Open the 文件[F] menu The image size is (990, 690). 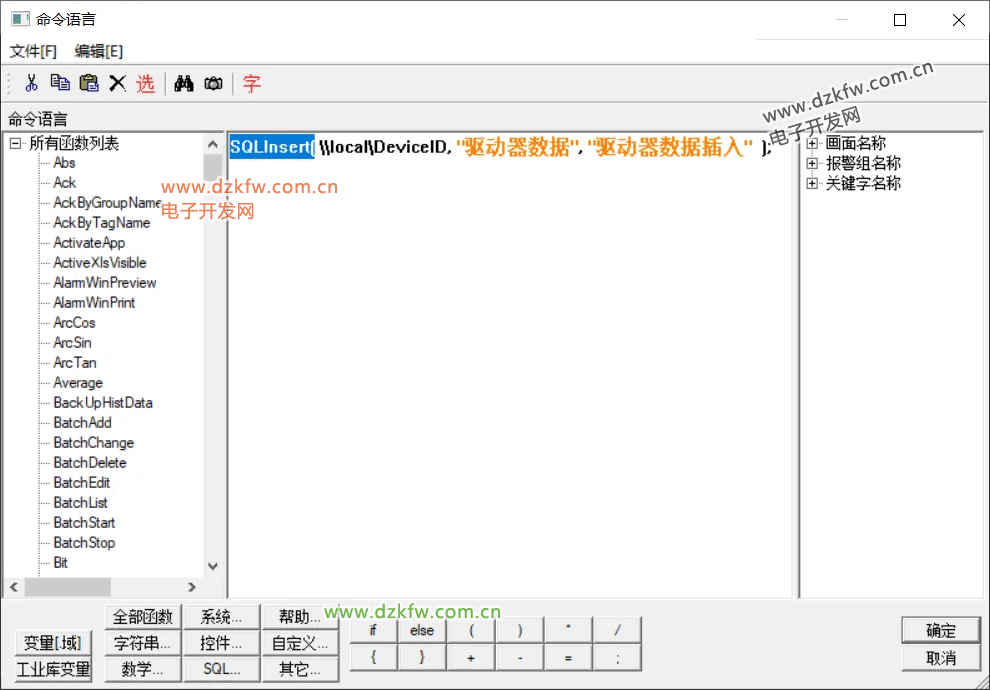[x=33, y=51]
